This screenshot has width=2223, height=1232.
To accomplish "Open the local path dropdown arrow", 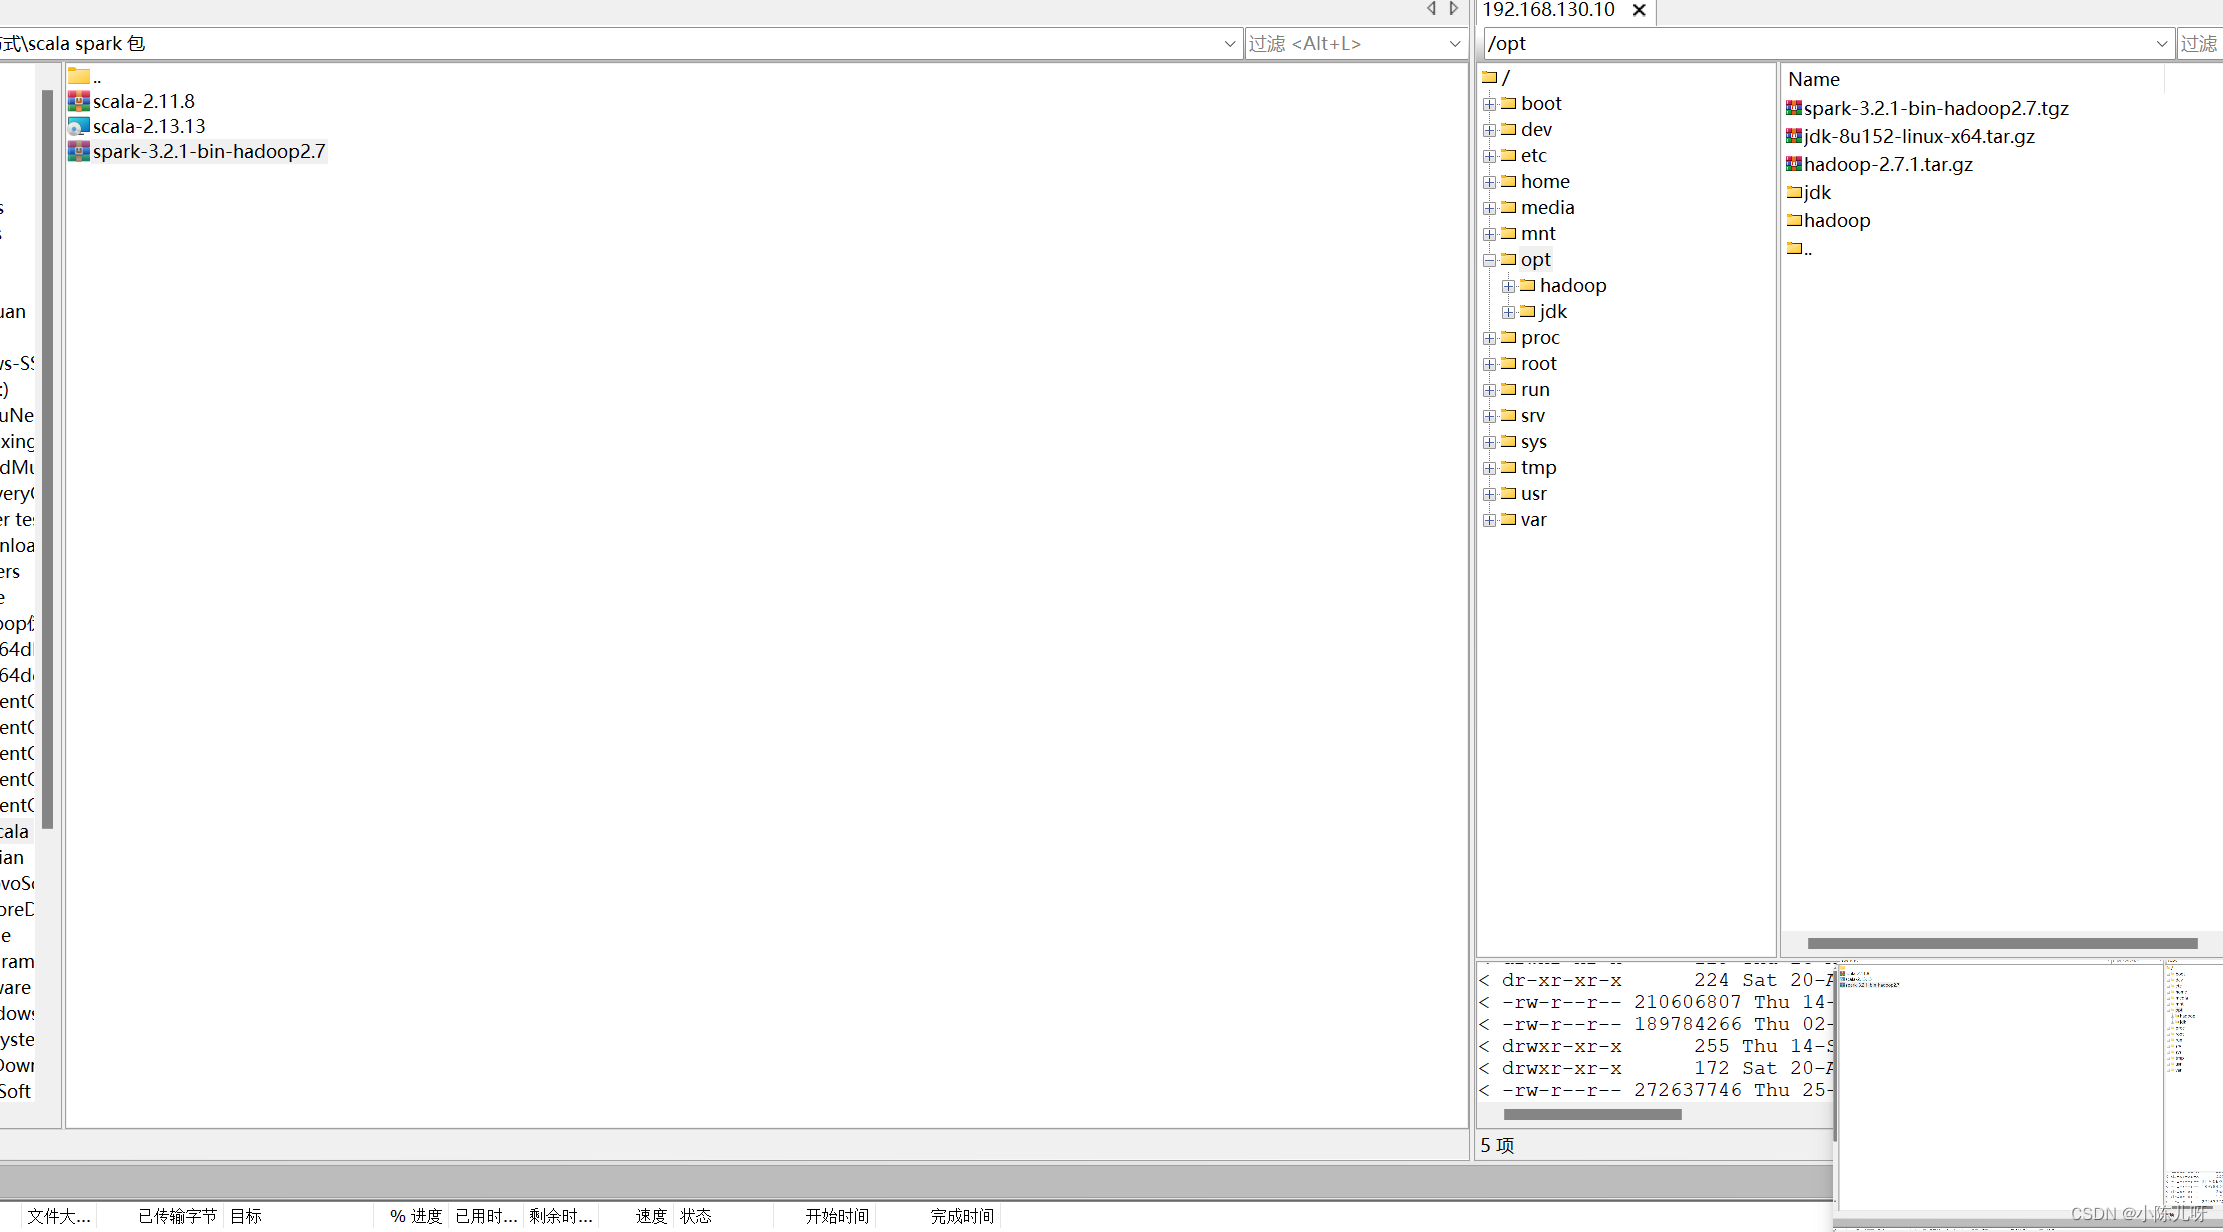I will tap(1229, 44).
